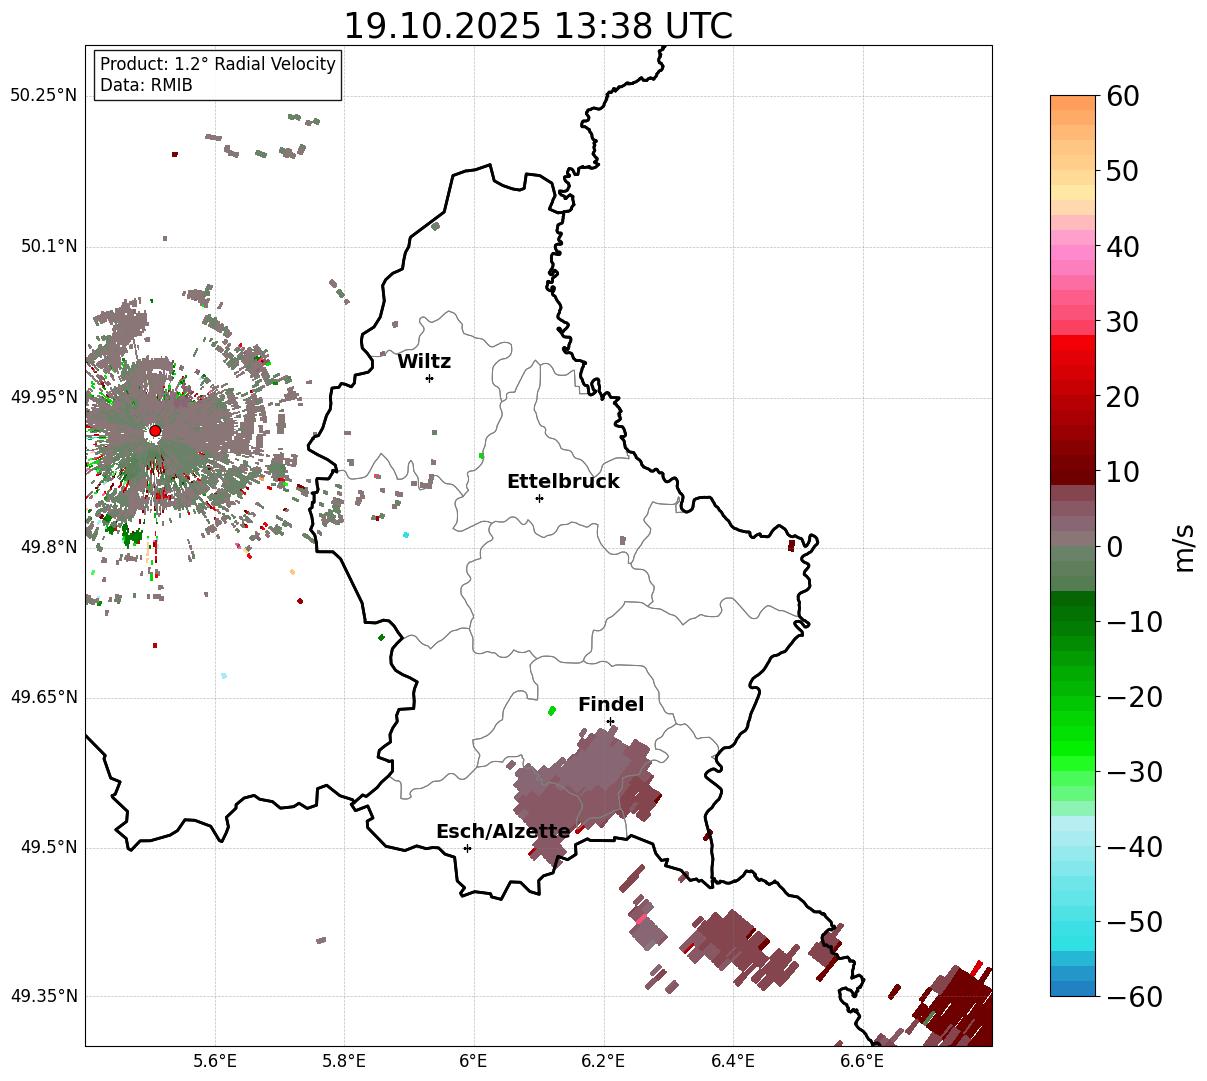Click the colorbar 20 tick label
Image resolution: width=1207 pixels, height=1081 pixels.
coord(1122,397)
